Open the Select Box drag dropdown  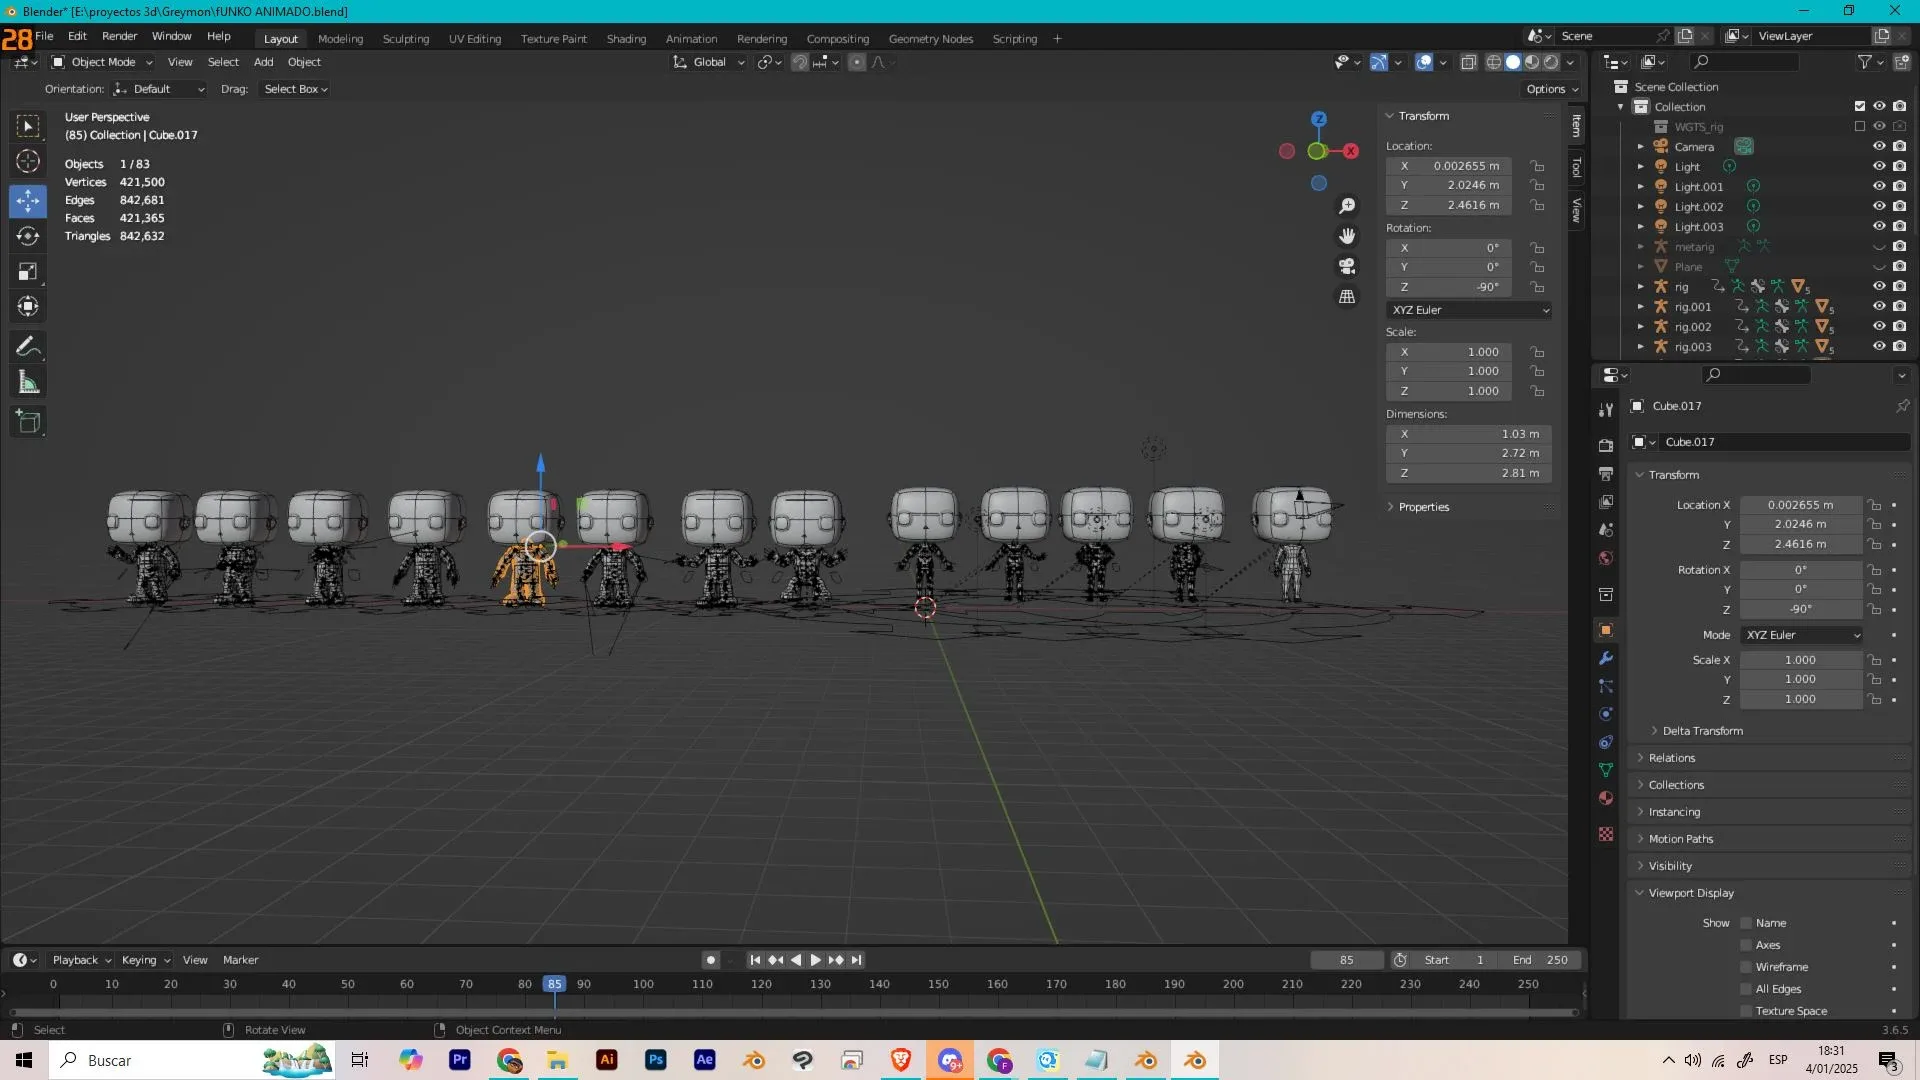point(296,89)
